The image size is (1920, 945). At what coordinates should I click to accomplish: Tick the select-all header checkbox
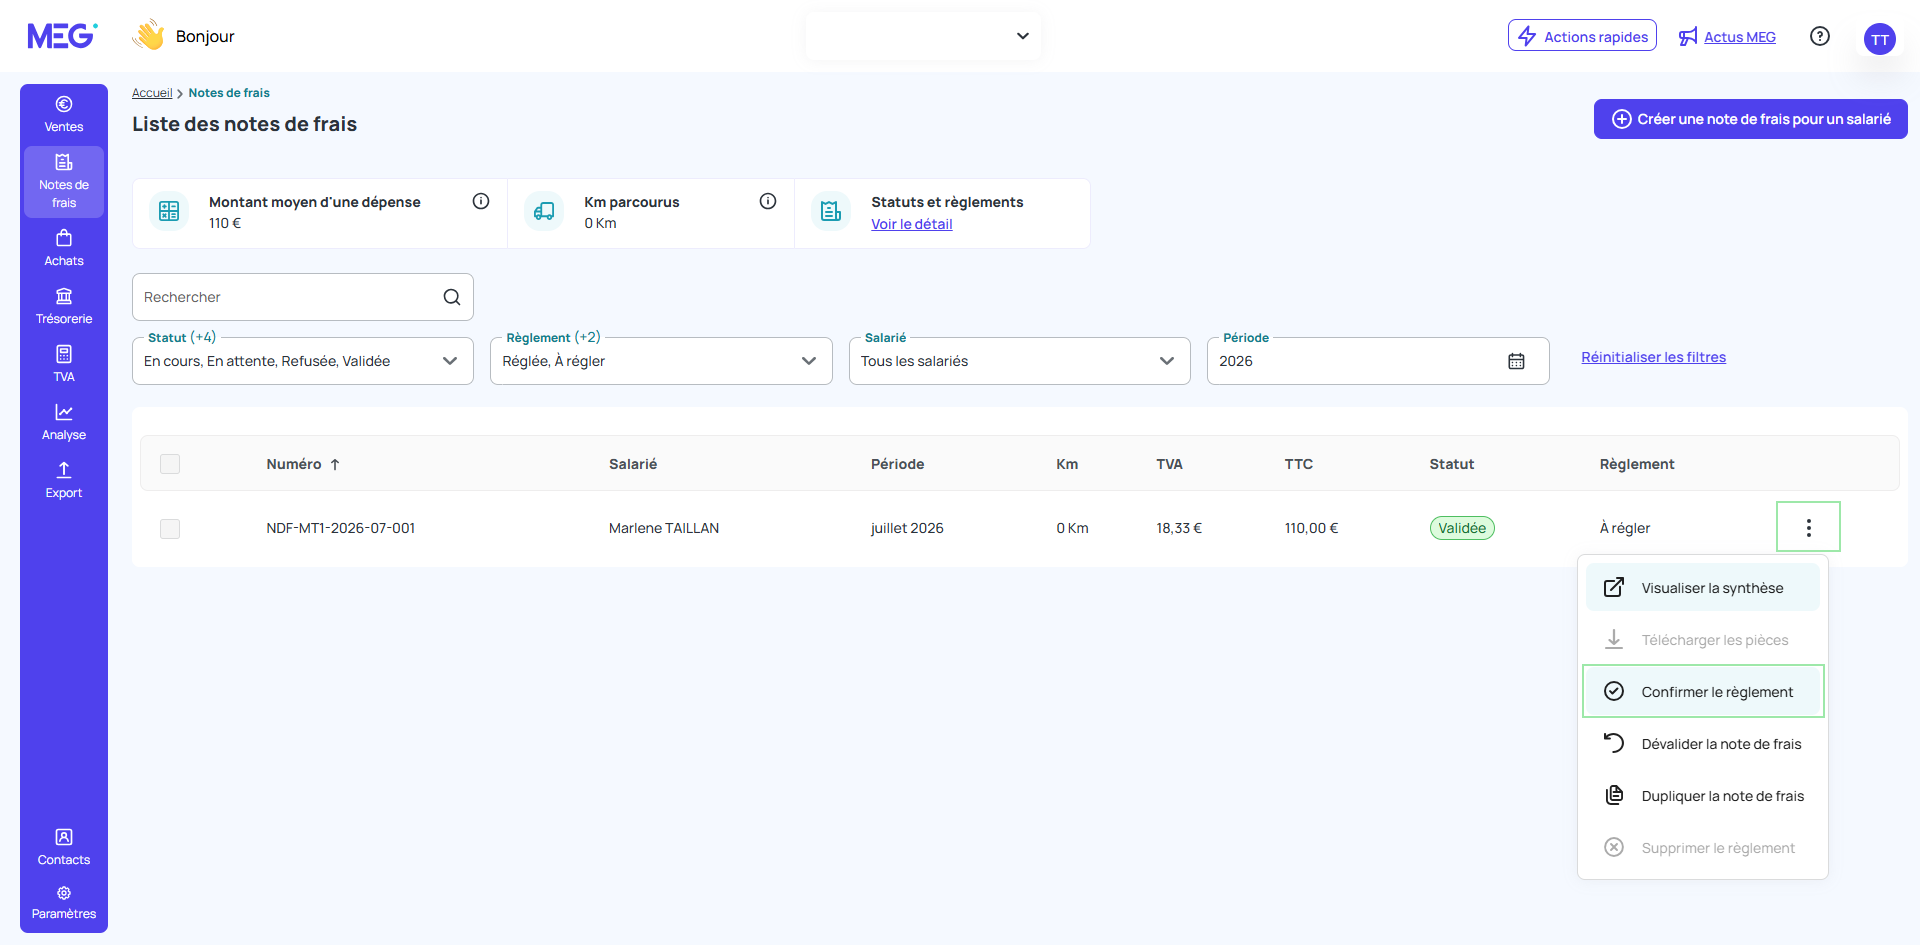[x=170, y=464]
